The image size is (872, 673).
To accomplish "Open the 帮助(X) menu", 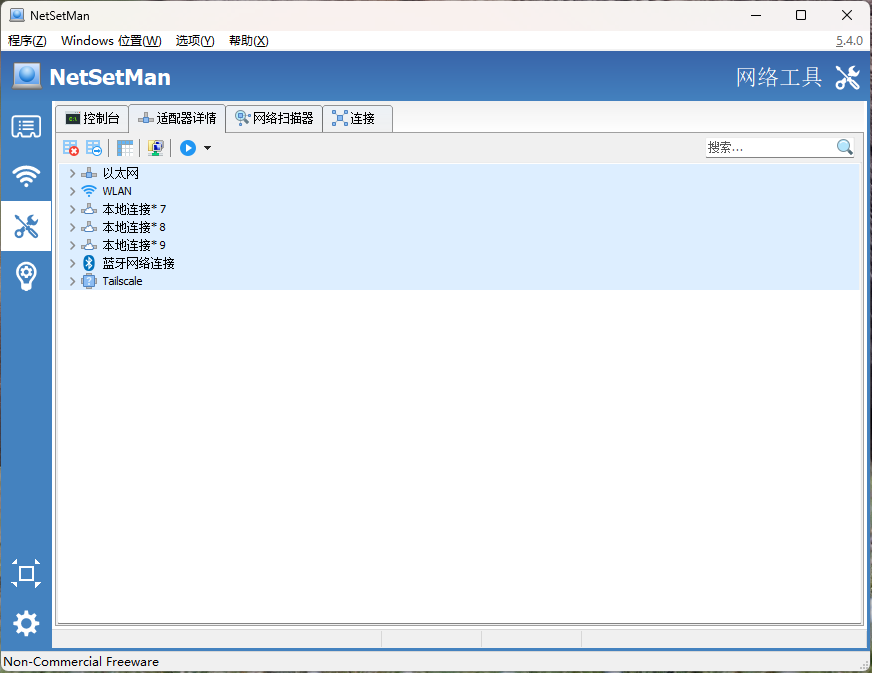I will coord(249,41).
